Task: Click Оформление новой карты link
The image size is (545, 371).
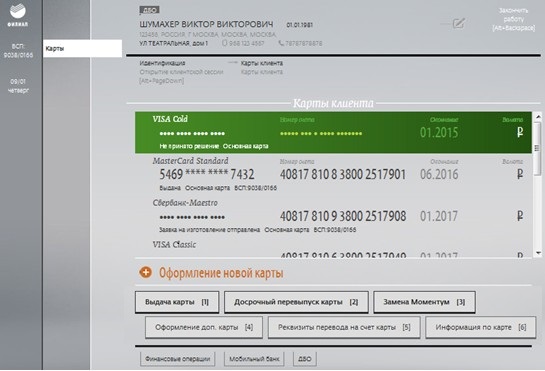Action: pos(221,273)
